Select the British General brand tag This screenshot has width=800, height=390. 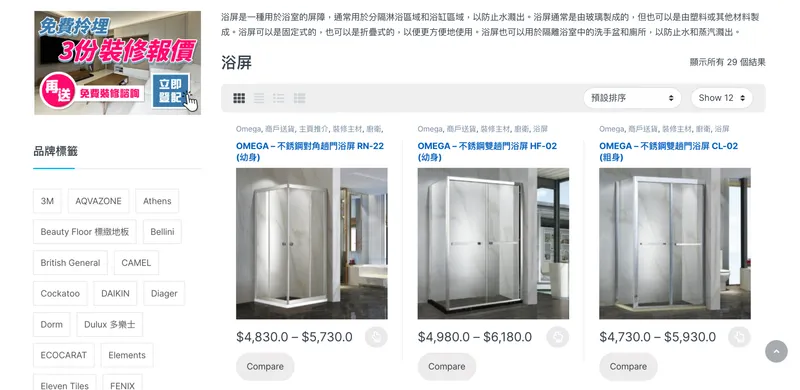click(x=70, y=263)
